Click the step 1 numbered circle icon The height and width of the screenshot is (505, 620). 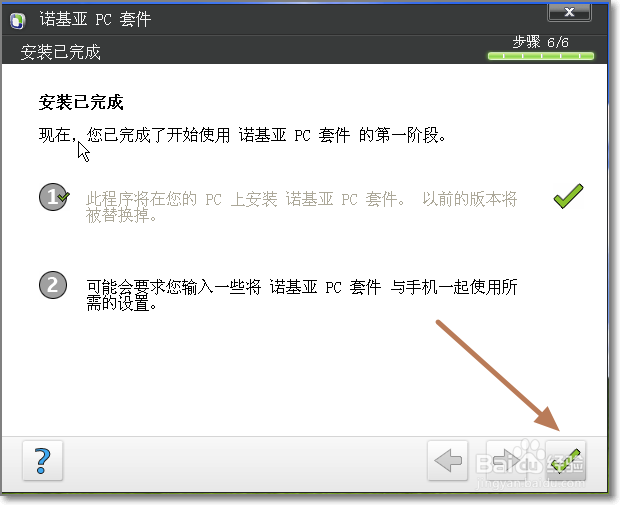[53, 197]
